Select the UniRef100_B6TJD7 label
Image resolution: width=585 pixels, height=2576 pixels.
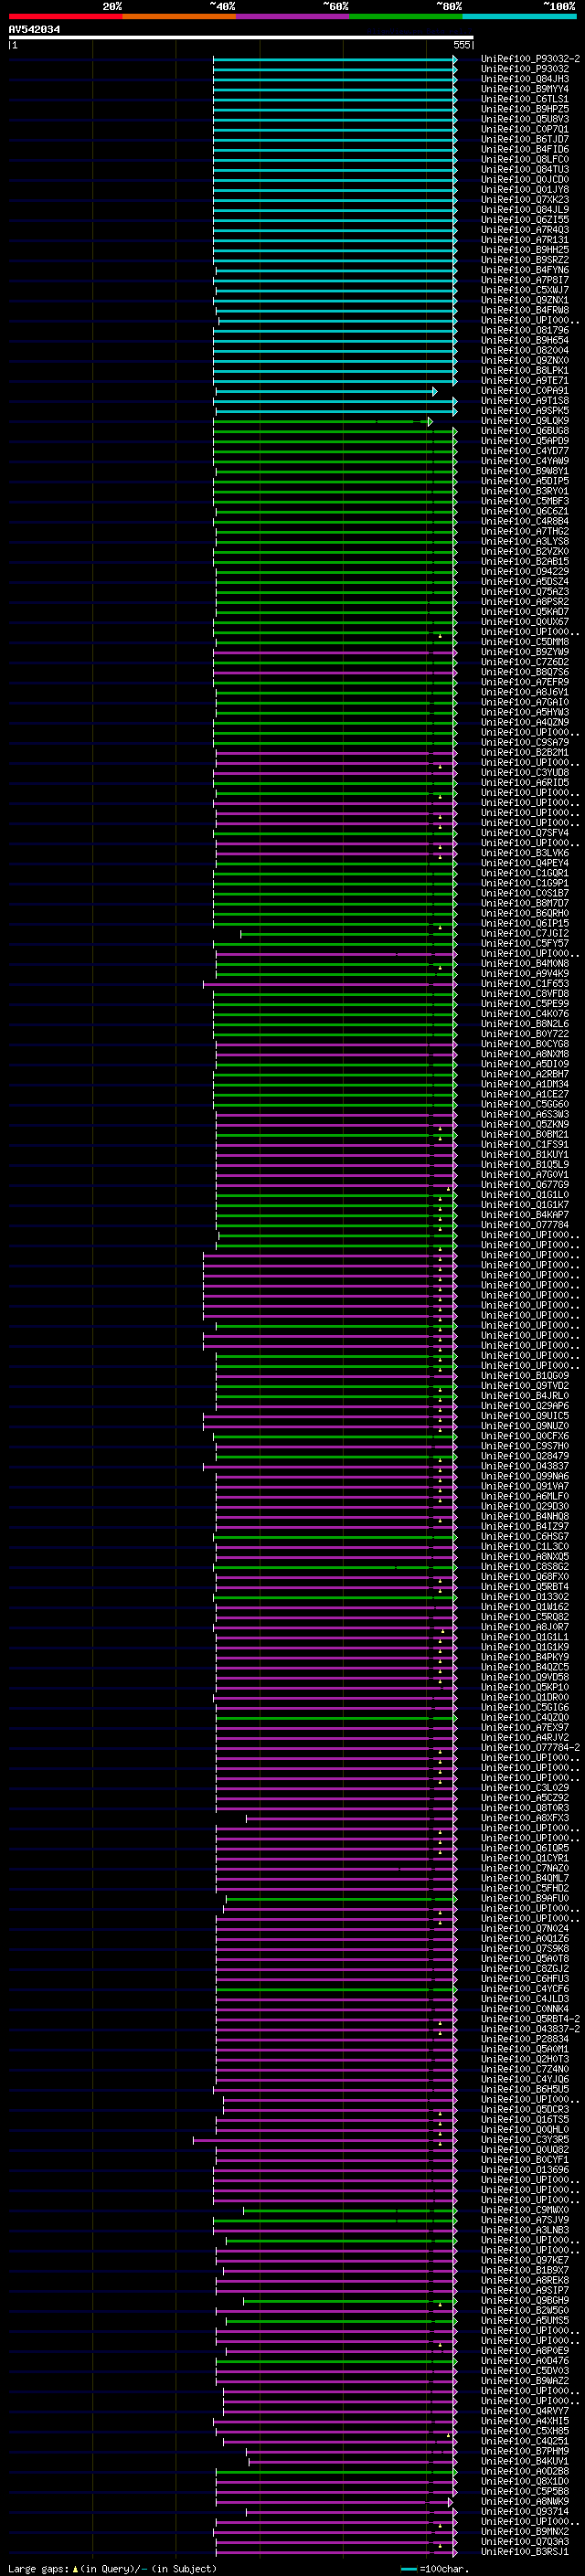[x=525, y=139]
